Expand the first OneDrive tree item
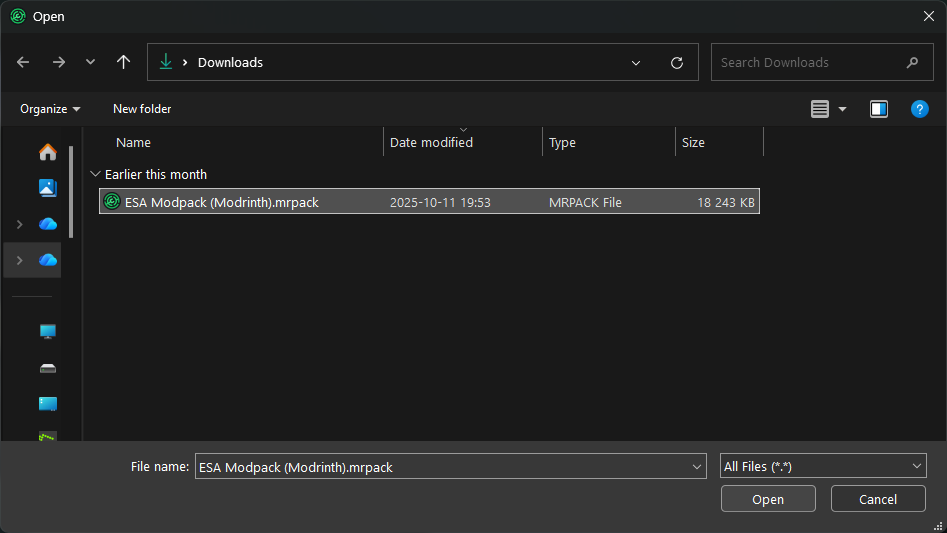This screenshot has height=533, width=947. (x=19, y=224)
